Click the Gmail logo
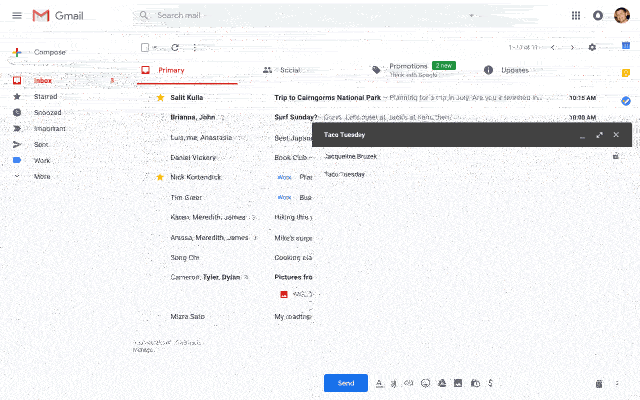Screen dimensions: 640x400 (58, 16)
